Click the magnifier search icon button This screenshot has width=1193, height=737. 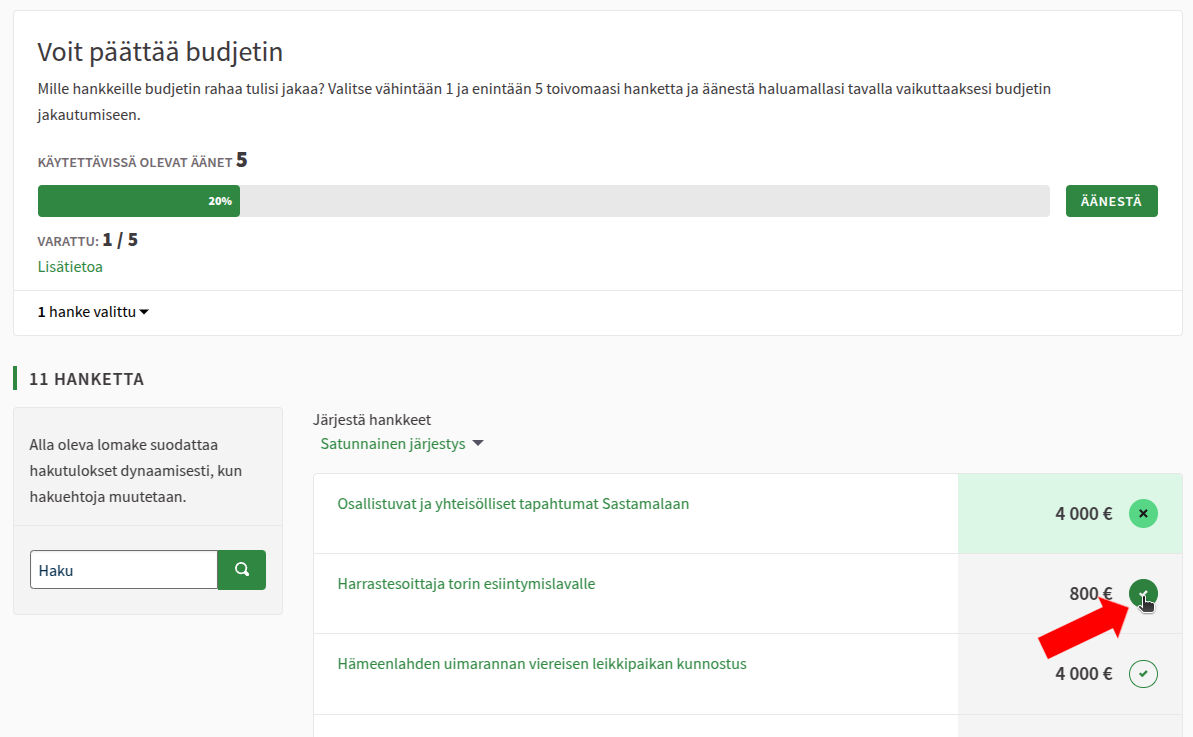(x=241, y=570)
